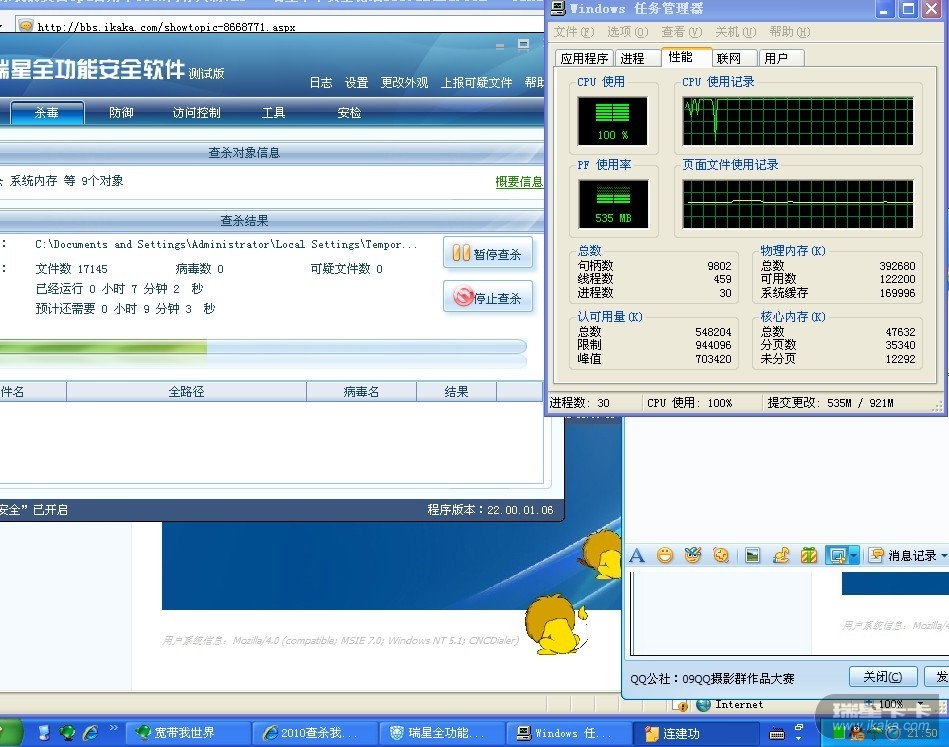
Task: Click the QQ gift box icon
Action: pyautogui.click(x=809, y=555)
